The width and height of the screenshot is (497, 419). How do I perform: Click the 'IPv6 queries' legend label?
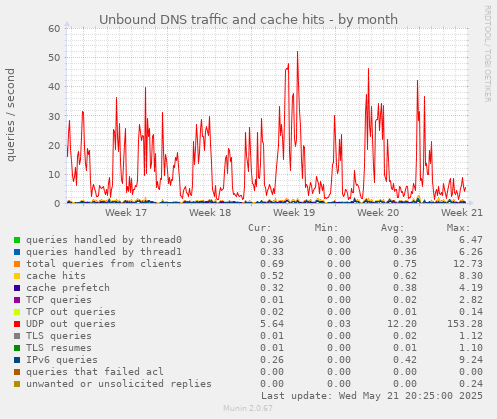62,360
